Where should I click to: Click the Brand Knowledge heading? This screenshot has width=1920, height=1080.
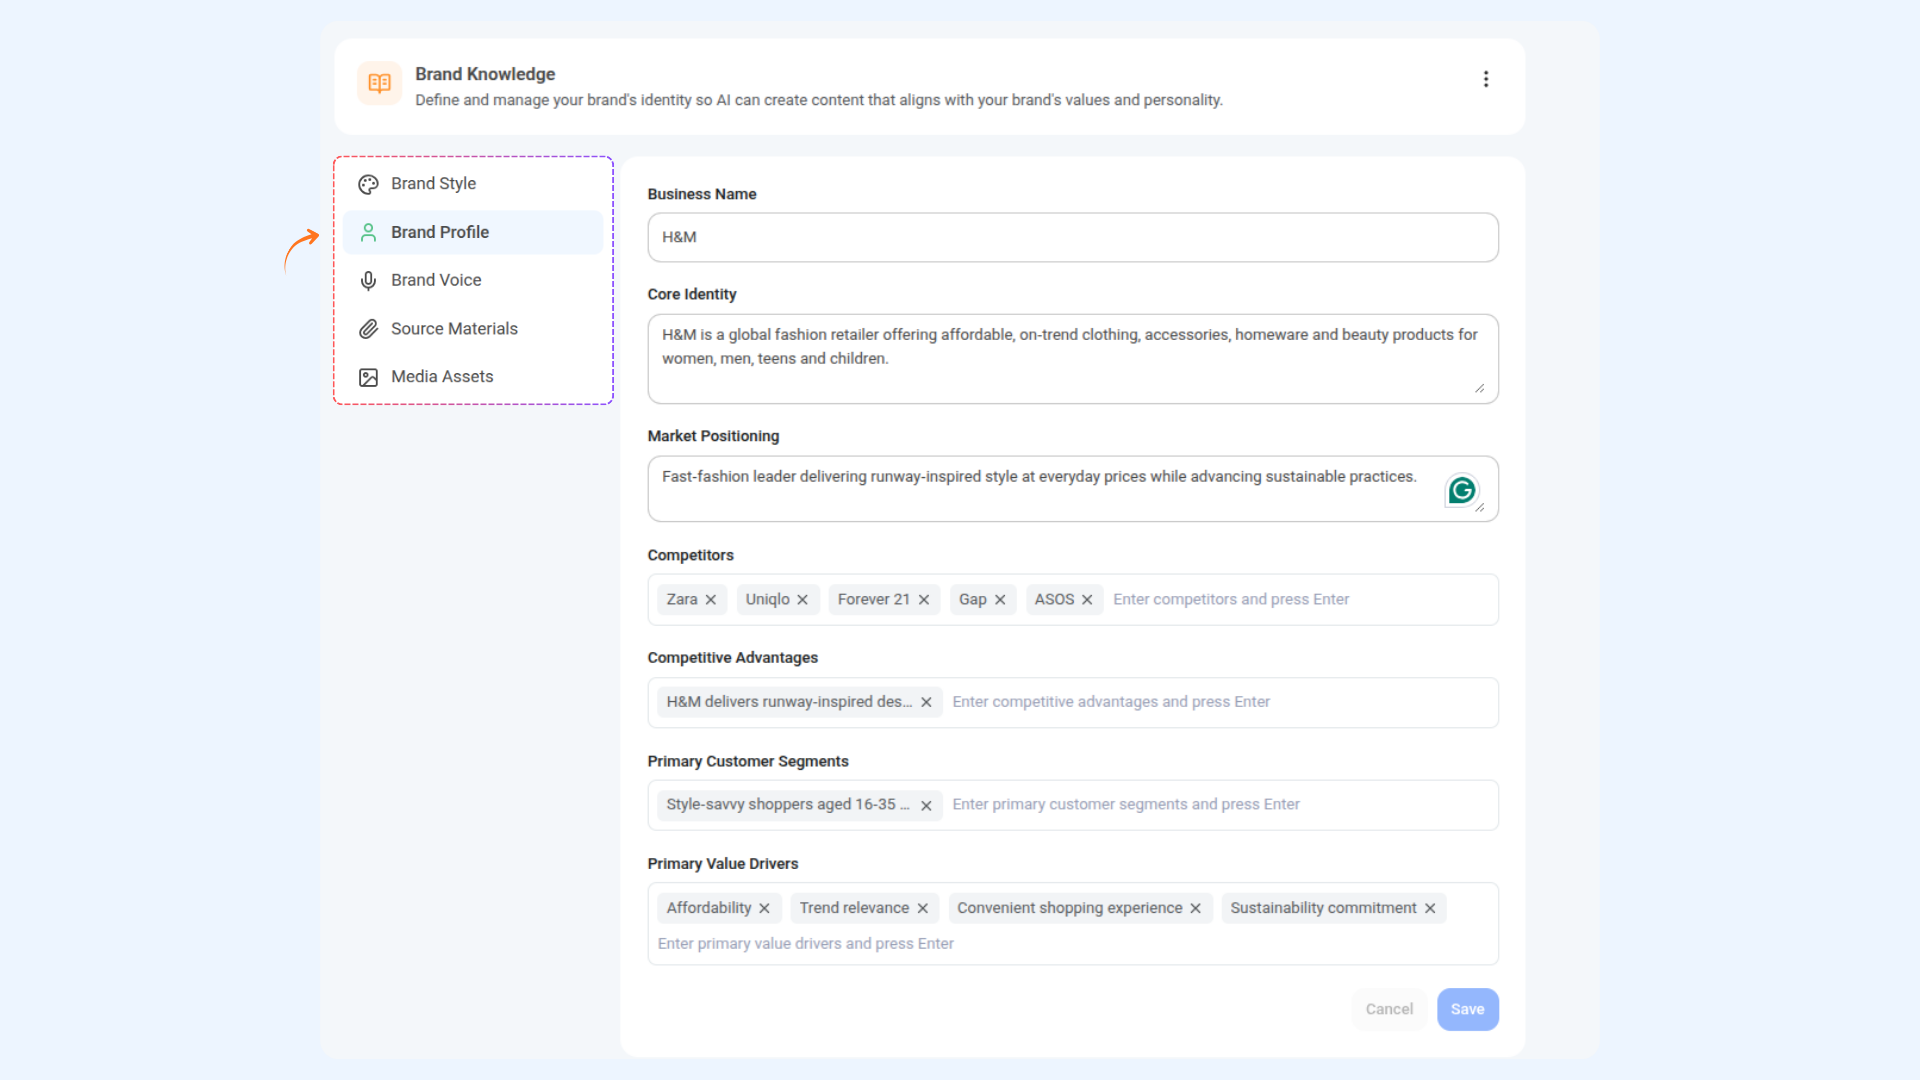point(485,74)
